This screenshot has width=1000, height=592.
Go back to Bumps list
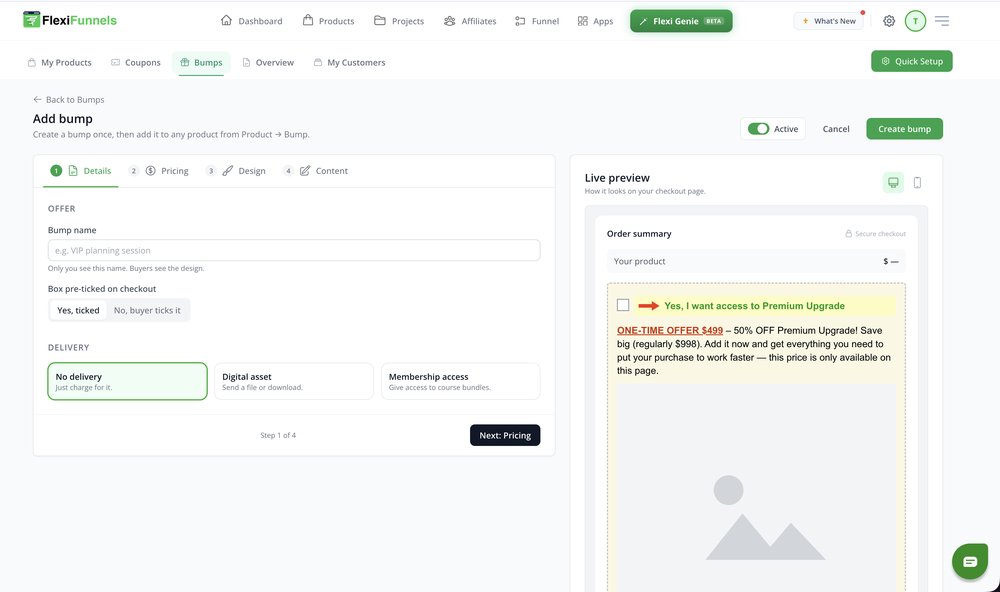click(x=69, y=100)
